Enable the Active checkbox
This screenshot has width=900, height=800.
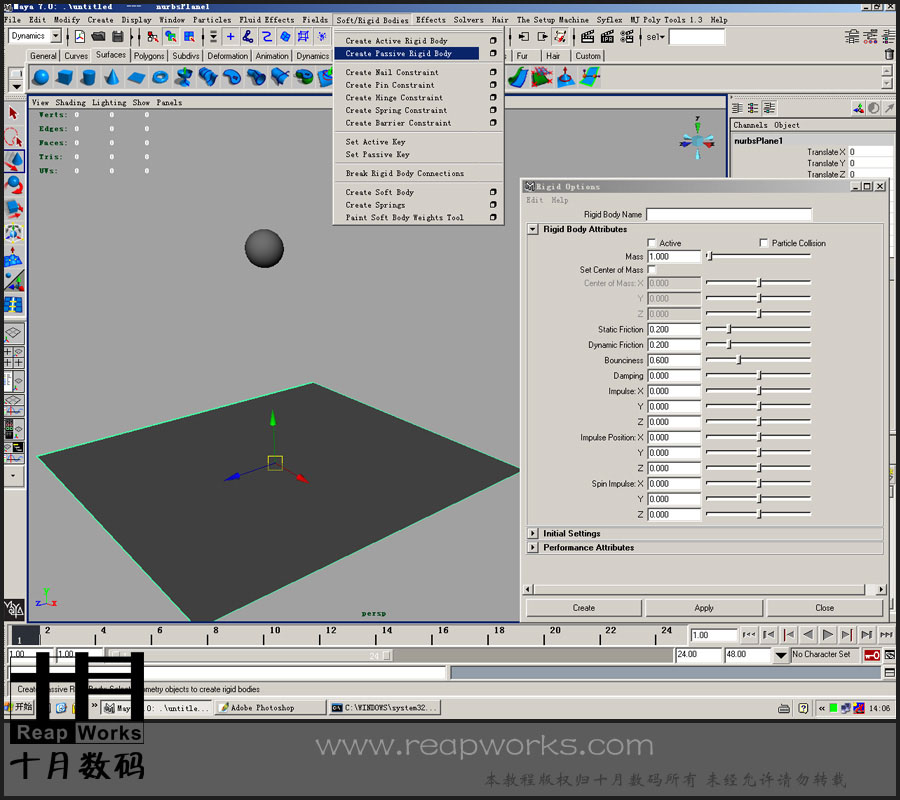coord(651,243)
